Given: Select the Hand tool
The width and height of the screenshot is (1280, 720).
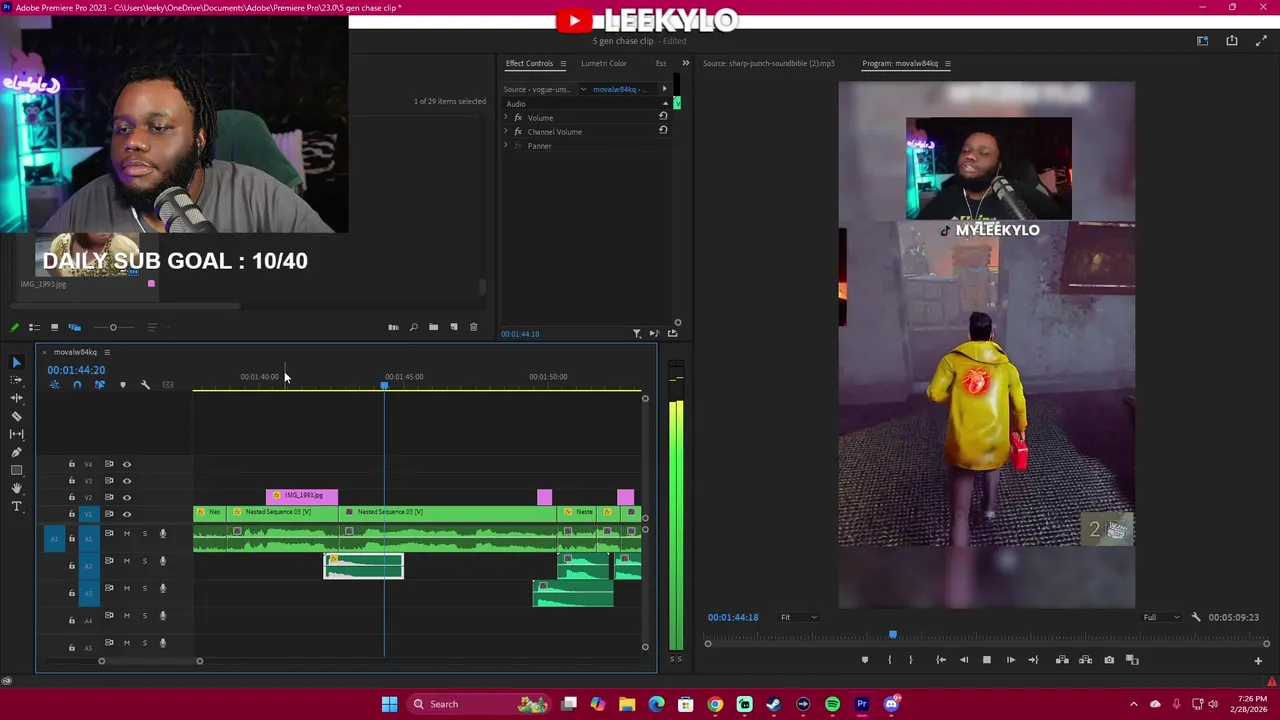Looking at the screenshot, I should [x=16, y=488].
